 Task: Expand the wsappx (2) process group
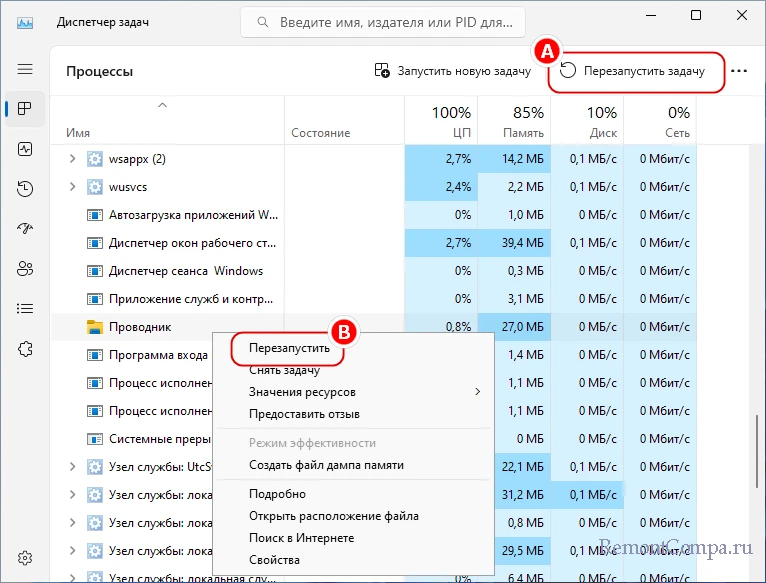(x=72, y=158)
